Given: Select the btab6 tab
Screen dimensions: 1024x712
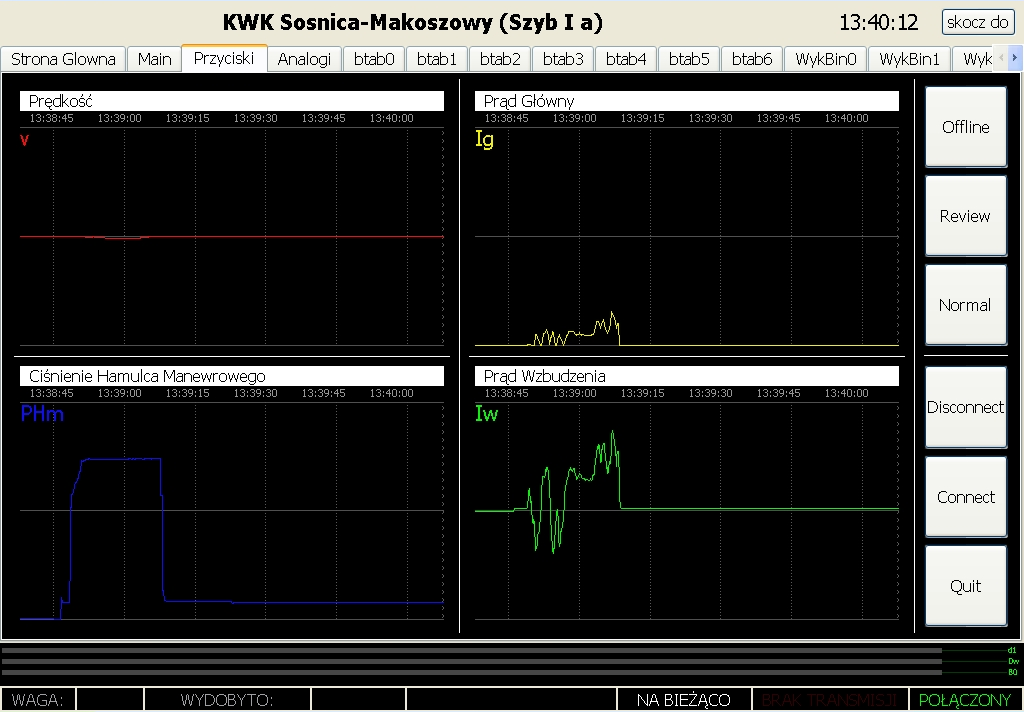Looking at the screenshot, I should tap(752, 59).
